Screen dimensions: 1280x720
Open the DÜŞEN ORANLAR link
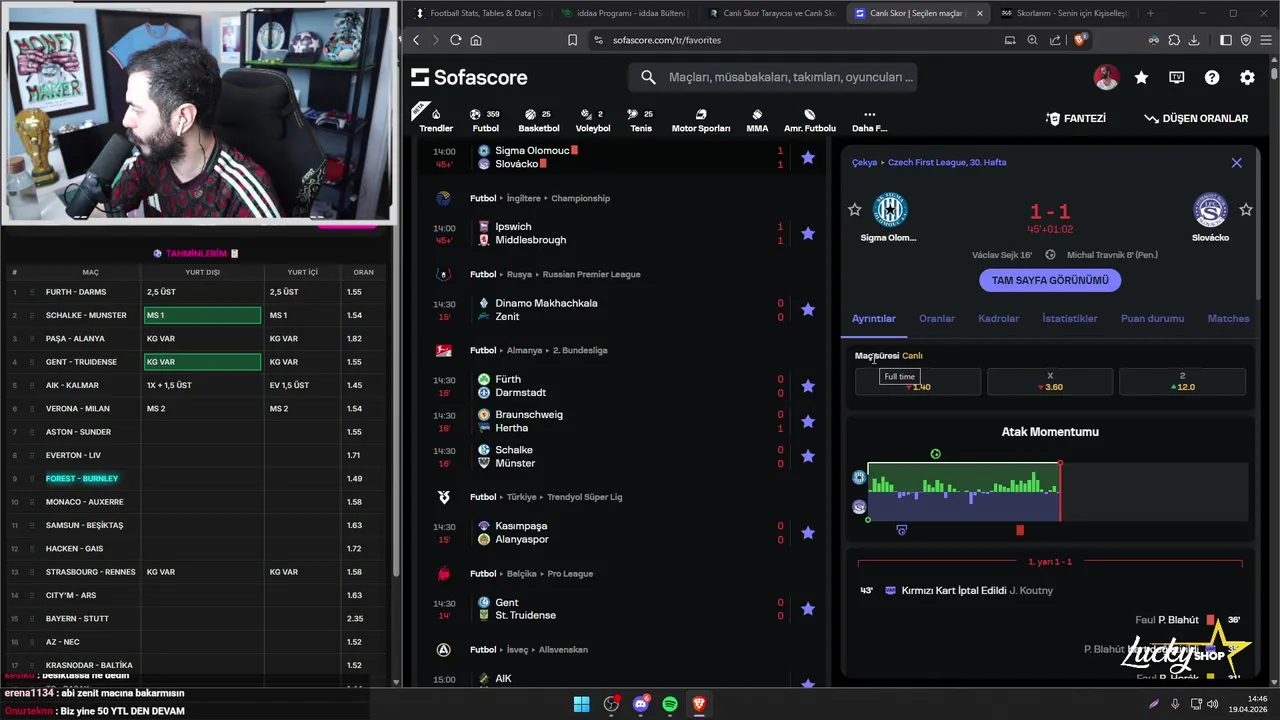(1196, 118)
